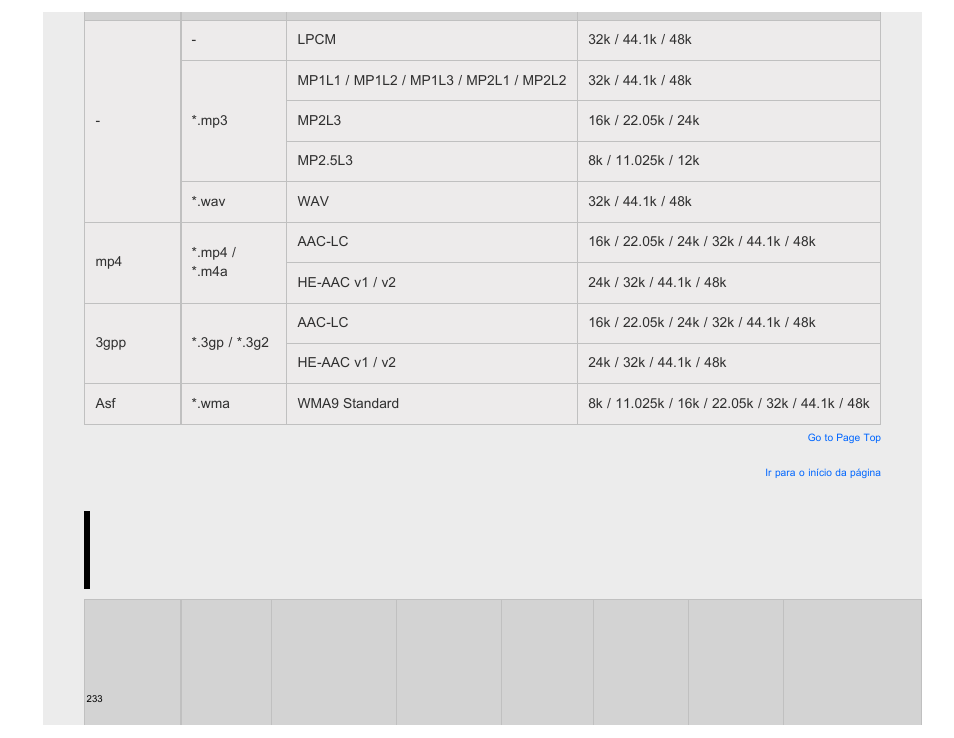
Task: Select the *.mp4 / *.m4a extension cell
Action: point(234,263)
